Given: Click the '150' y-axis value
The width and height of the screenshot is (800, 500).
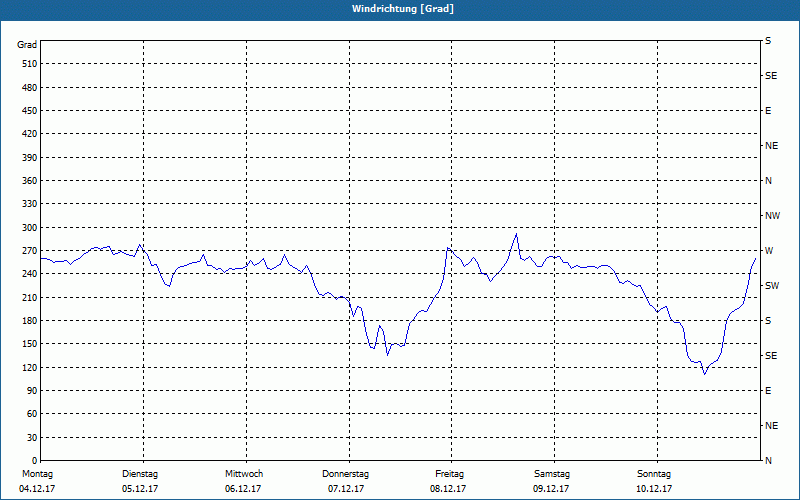Looking at the screenshot, I should point(30,344).
